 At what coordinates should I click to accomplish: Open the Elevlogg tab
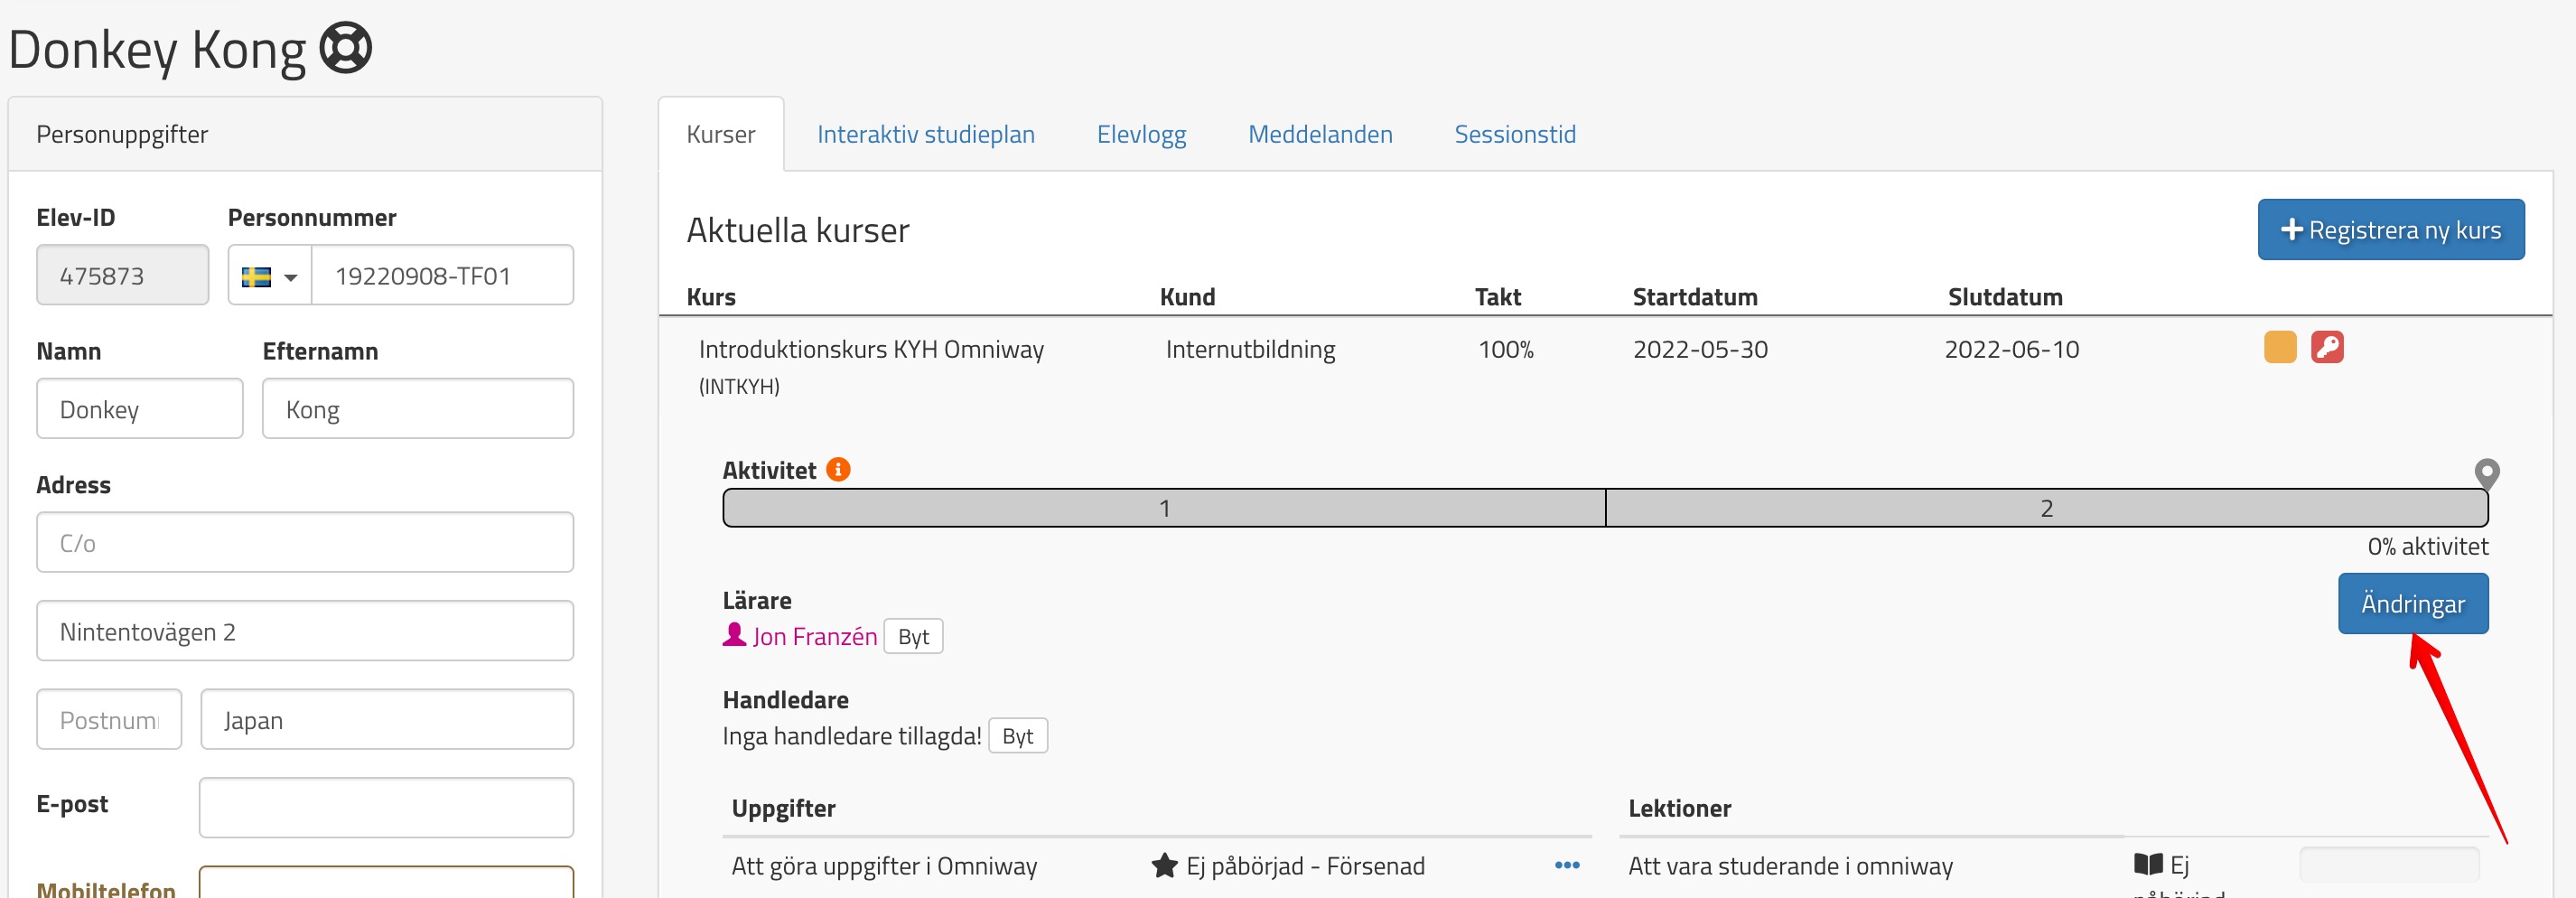[1141, 134]
